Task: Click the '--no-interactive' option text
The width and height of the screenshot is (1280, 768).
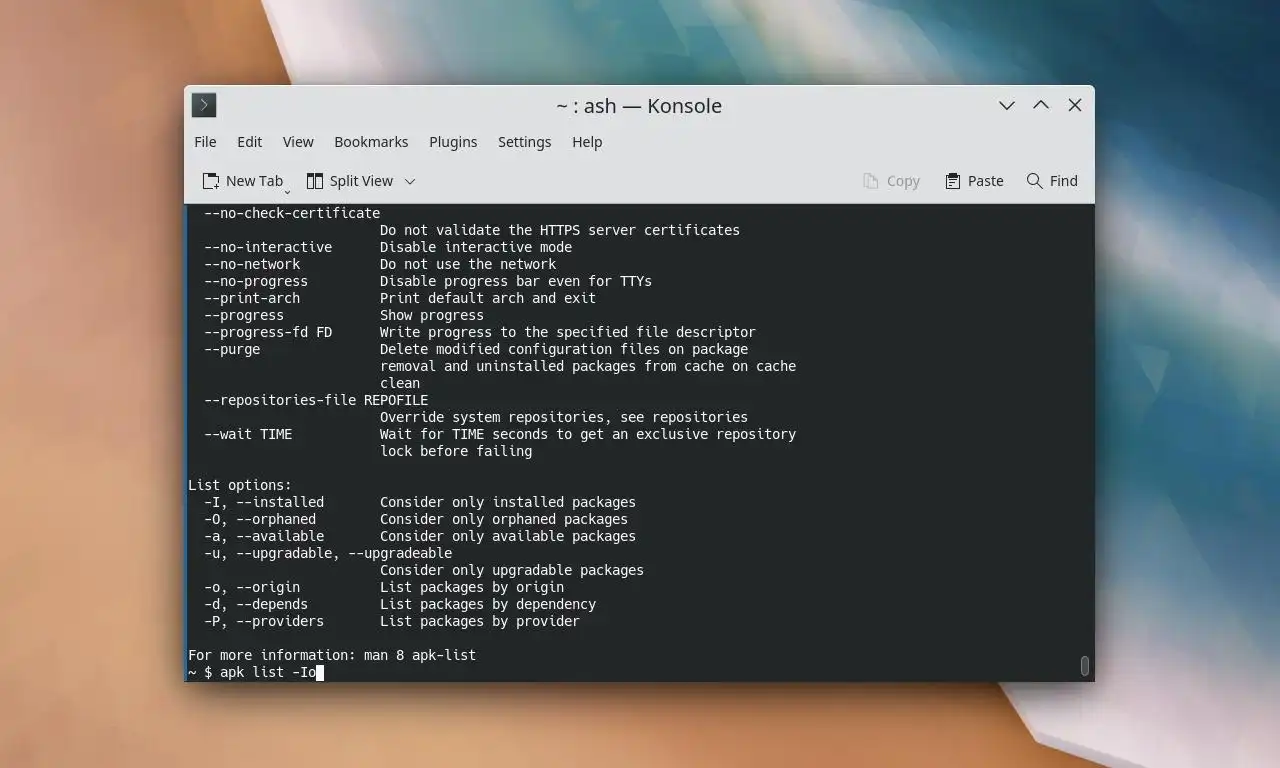Action: tap(268, 247)
